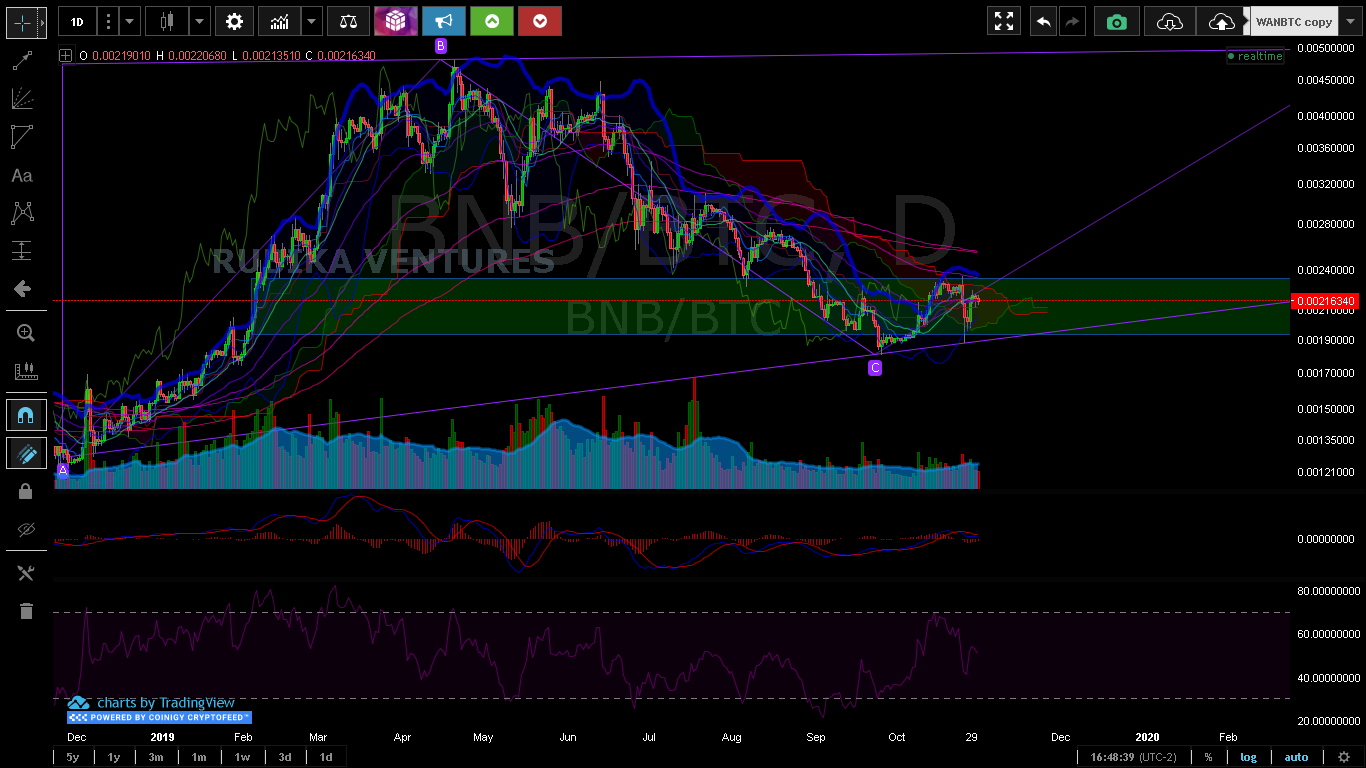Activate the zoom in tool

coord(25,333)
